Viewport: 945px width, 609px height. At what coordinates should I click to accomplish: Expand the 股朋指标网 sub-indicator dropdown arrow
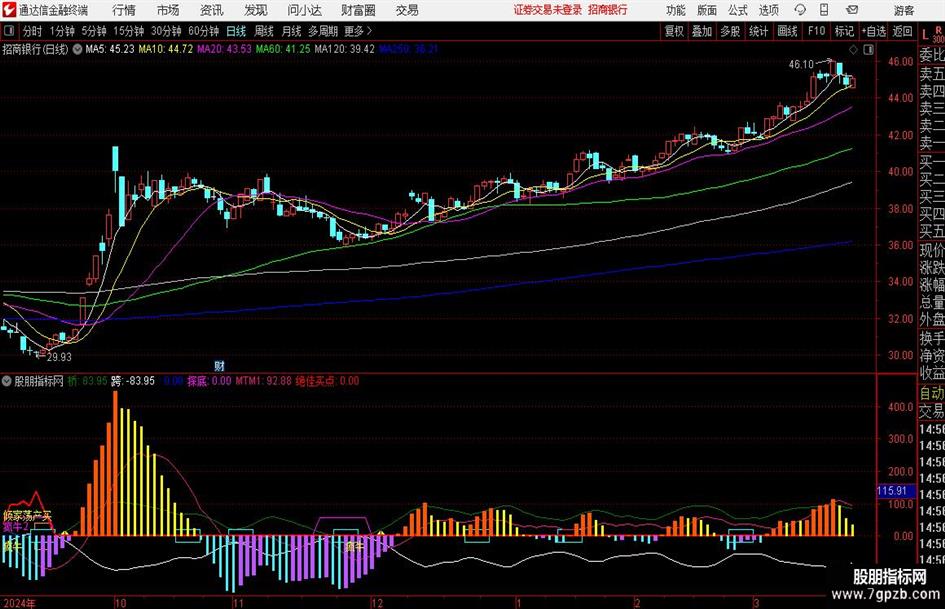click(x=7, y=381)
